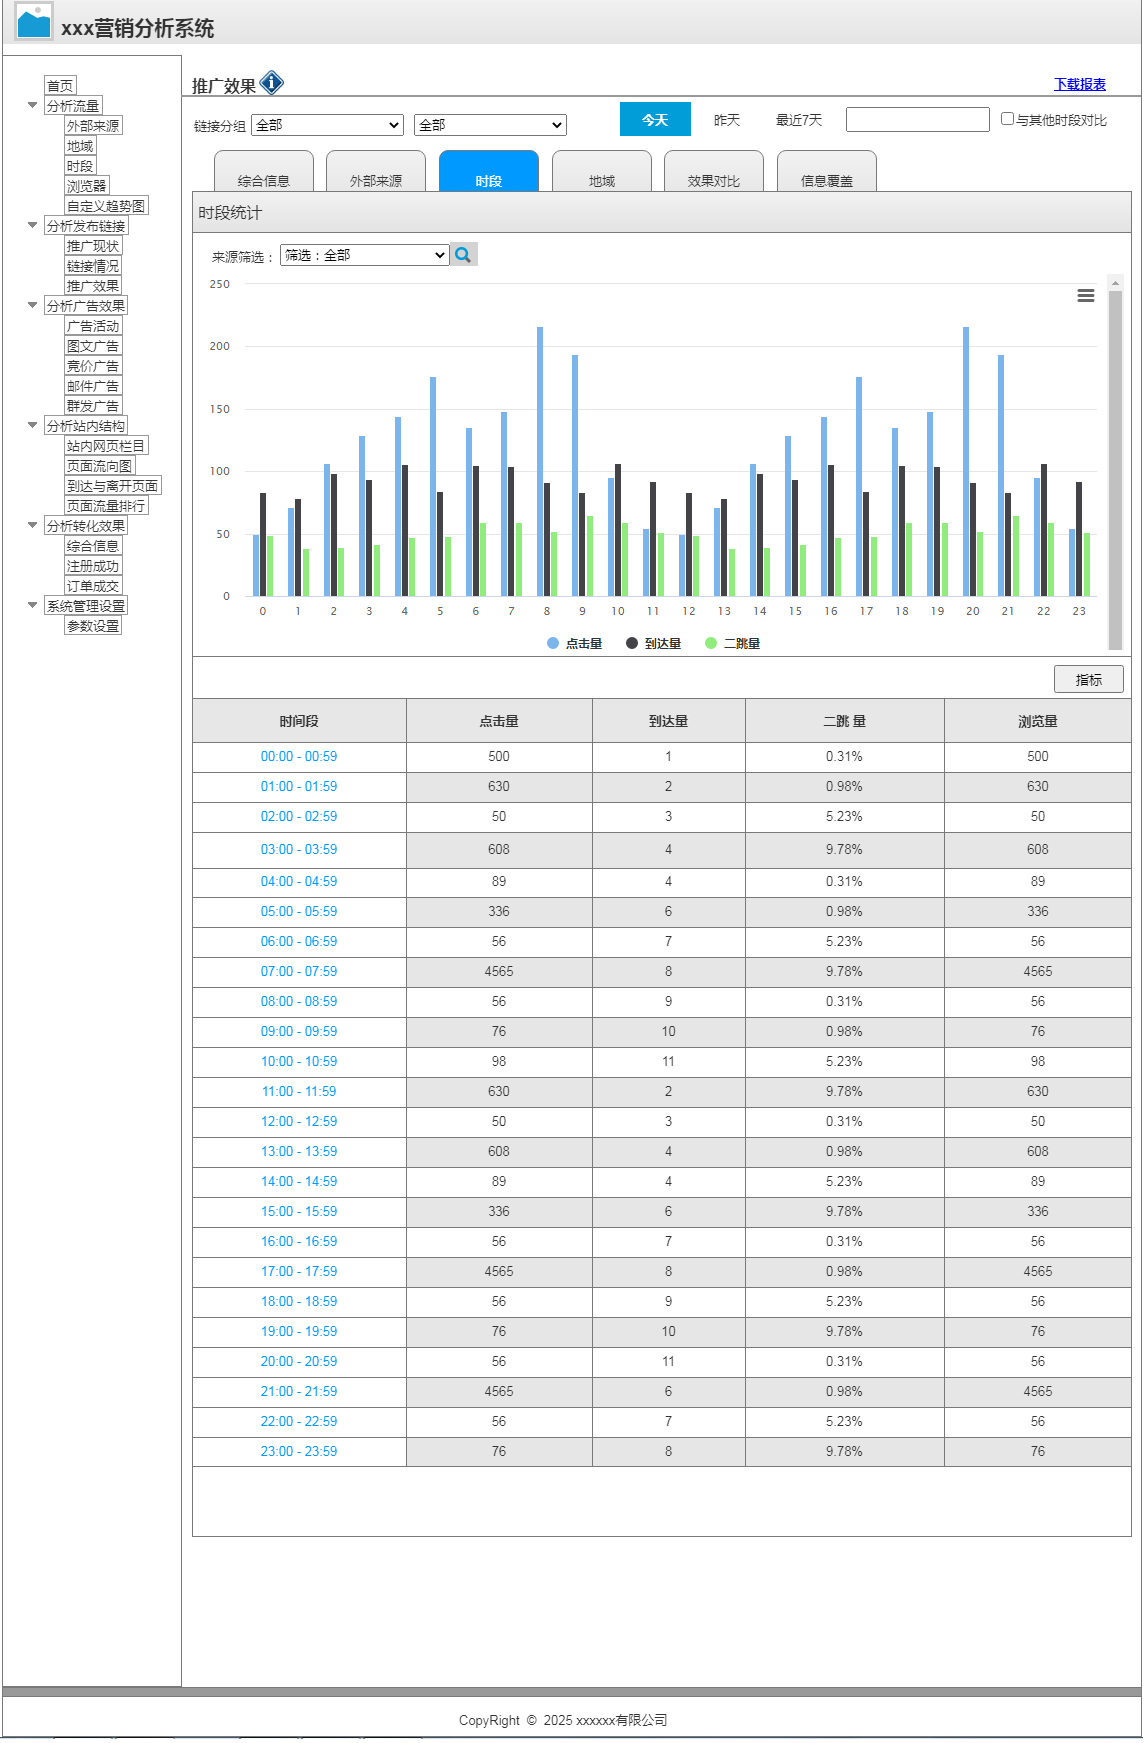This screenshot has width=1146, height=1743.
Task: Open 推广效果 in the sidebar tree
Action: click(x=93, y=286)
